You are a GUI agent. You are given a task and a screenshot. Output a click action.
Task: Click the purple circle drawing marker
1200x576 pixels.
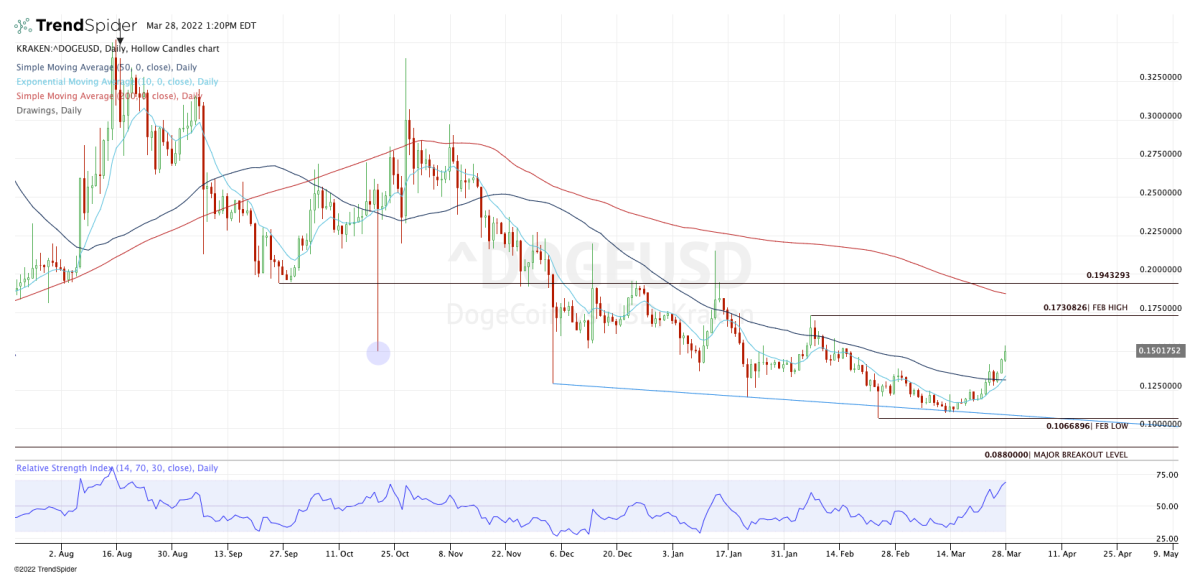click(x=378, y=352)
